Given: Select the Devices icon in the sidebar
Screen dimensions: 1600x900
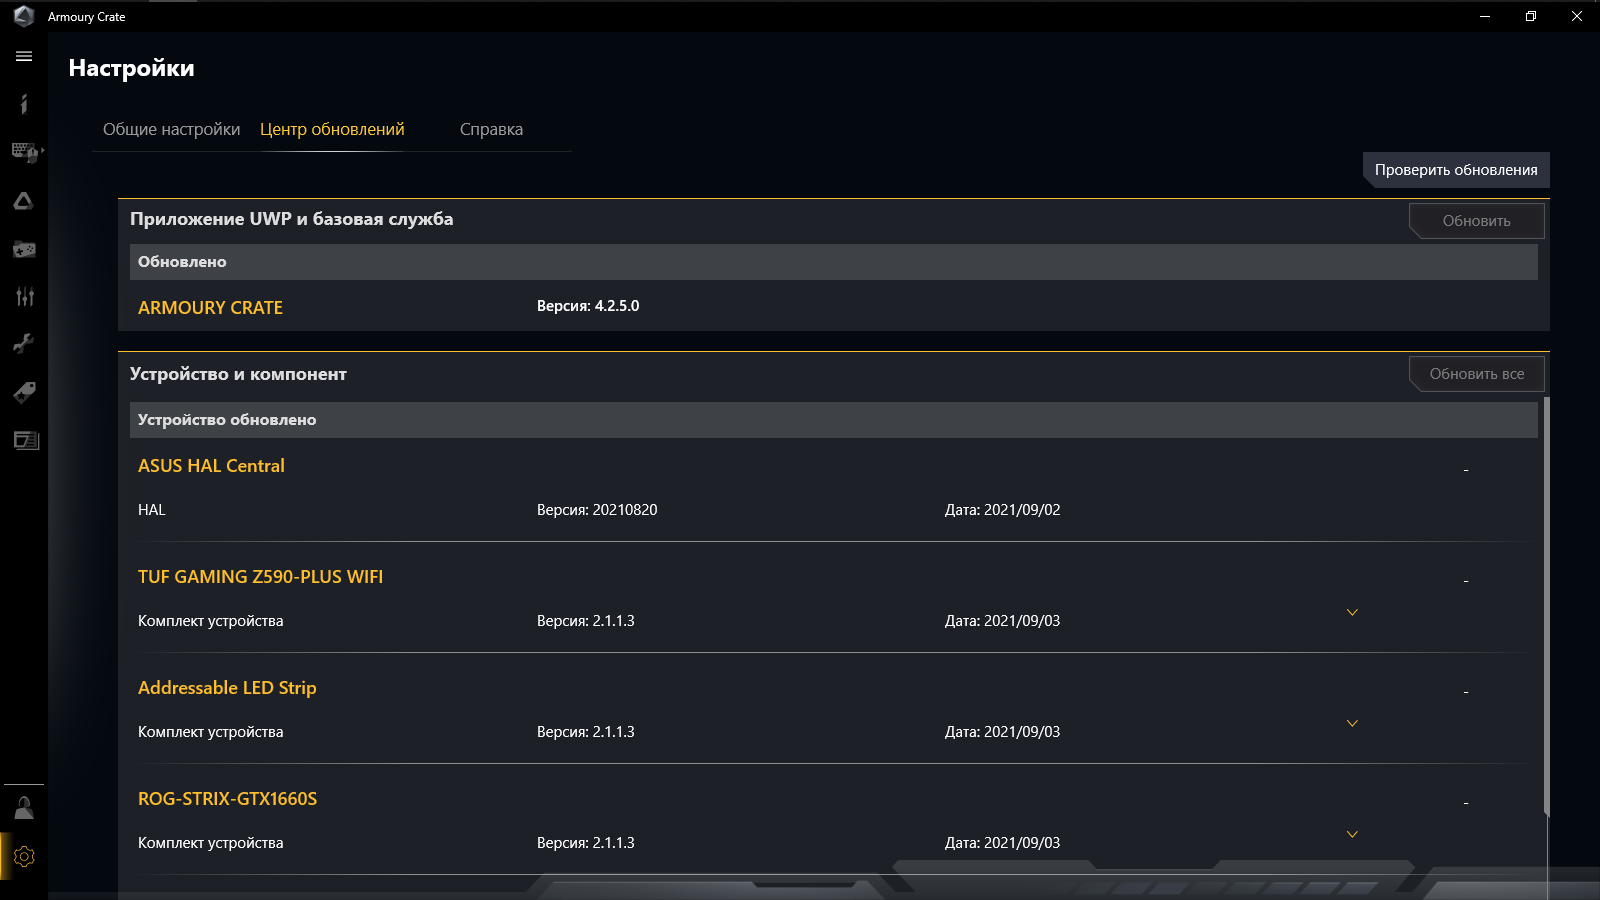Looking at the screenshot, I should (x=24, y=152).
